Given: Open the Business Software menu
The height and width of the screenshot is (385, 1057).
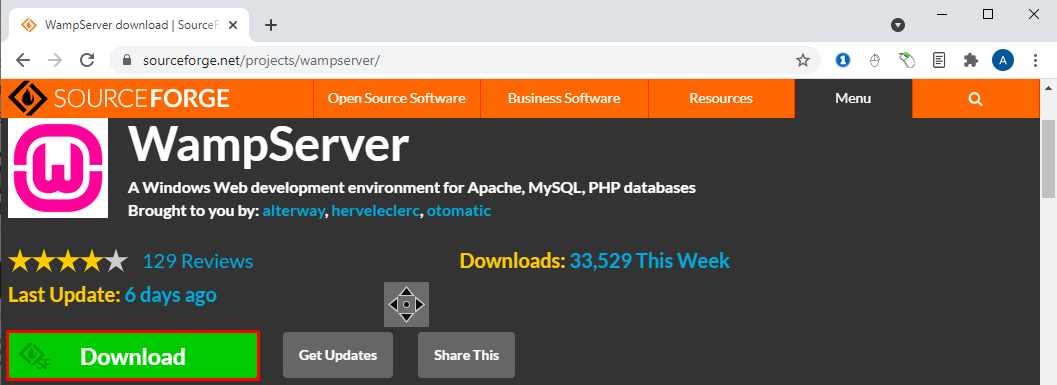Looking at the screenshot, I should pos(564,98).
